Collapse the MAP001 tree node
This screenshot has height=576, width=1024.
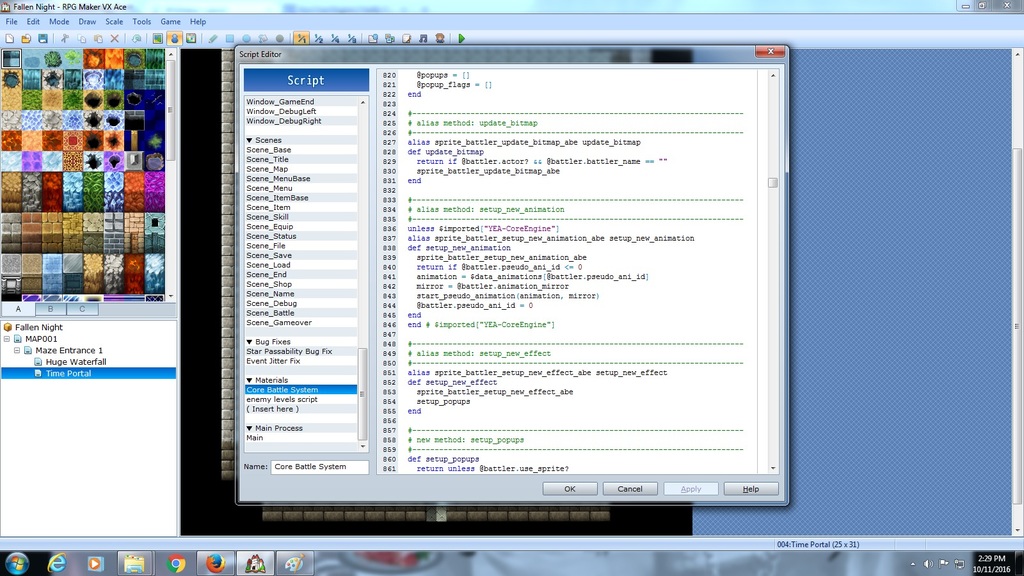click(8, 339)
